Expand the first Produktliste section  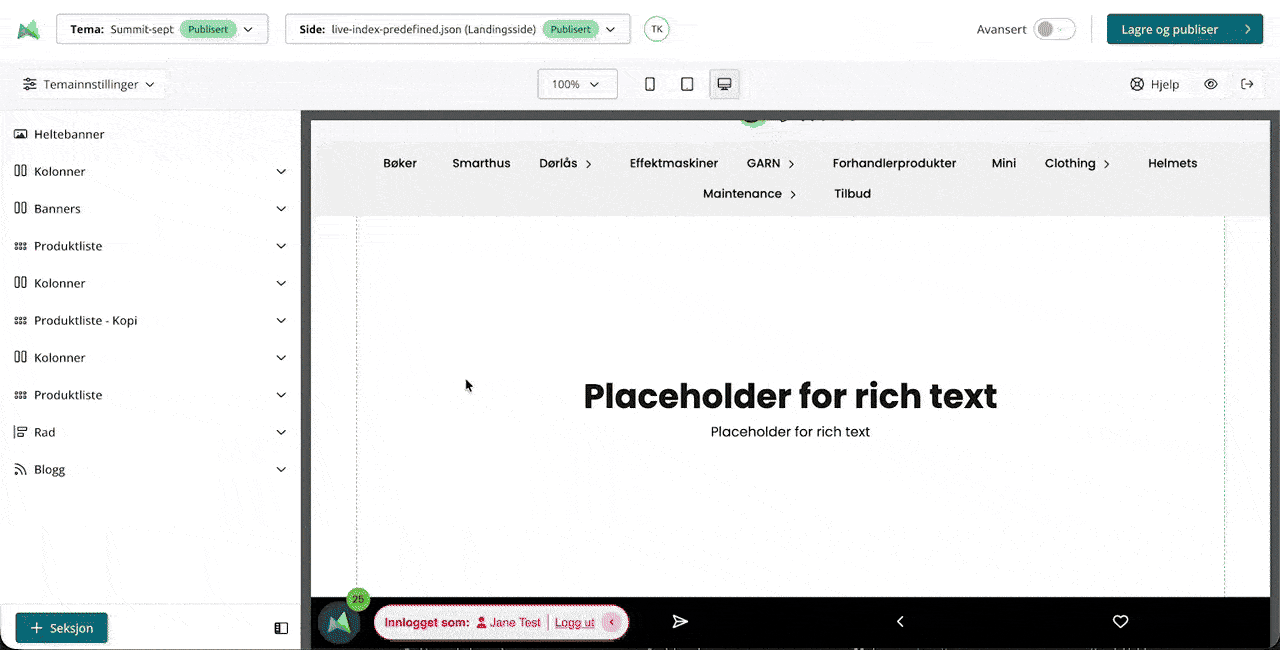(x=281, y=246)
